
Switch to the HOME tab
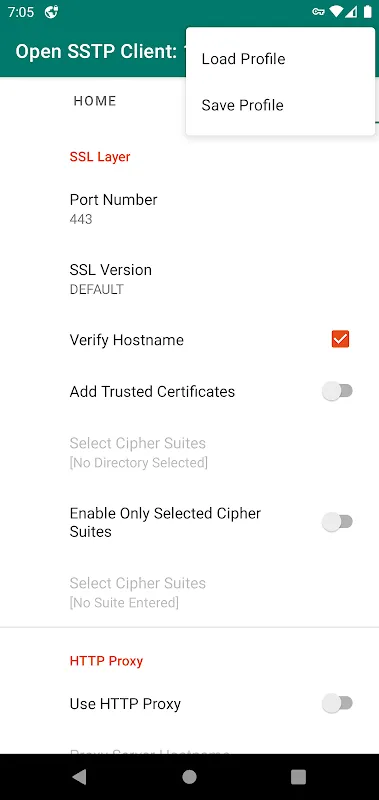click(x=95, y=101)
